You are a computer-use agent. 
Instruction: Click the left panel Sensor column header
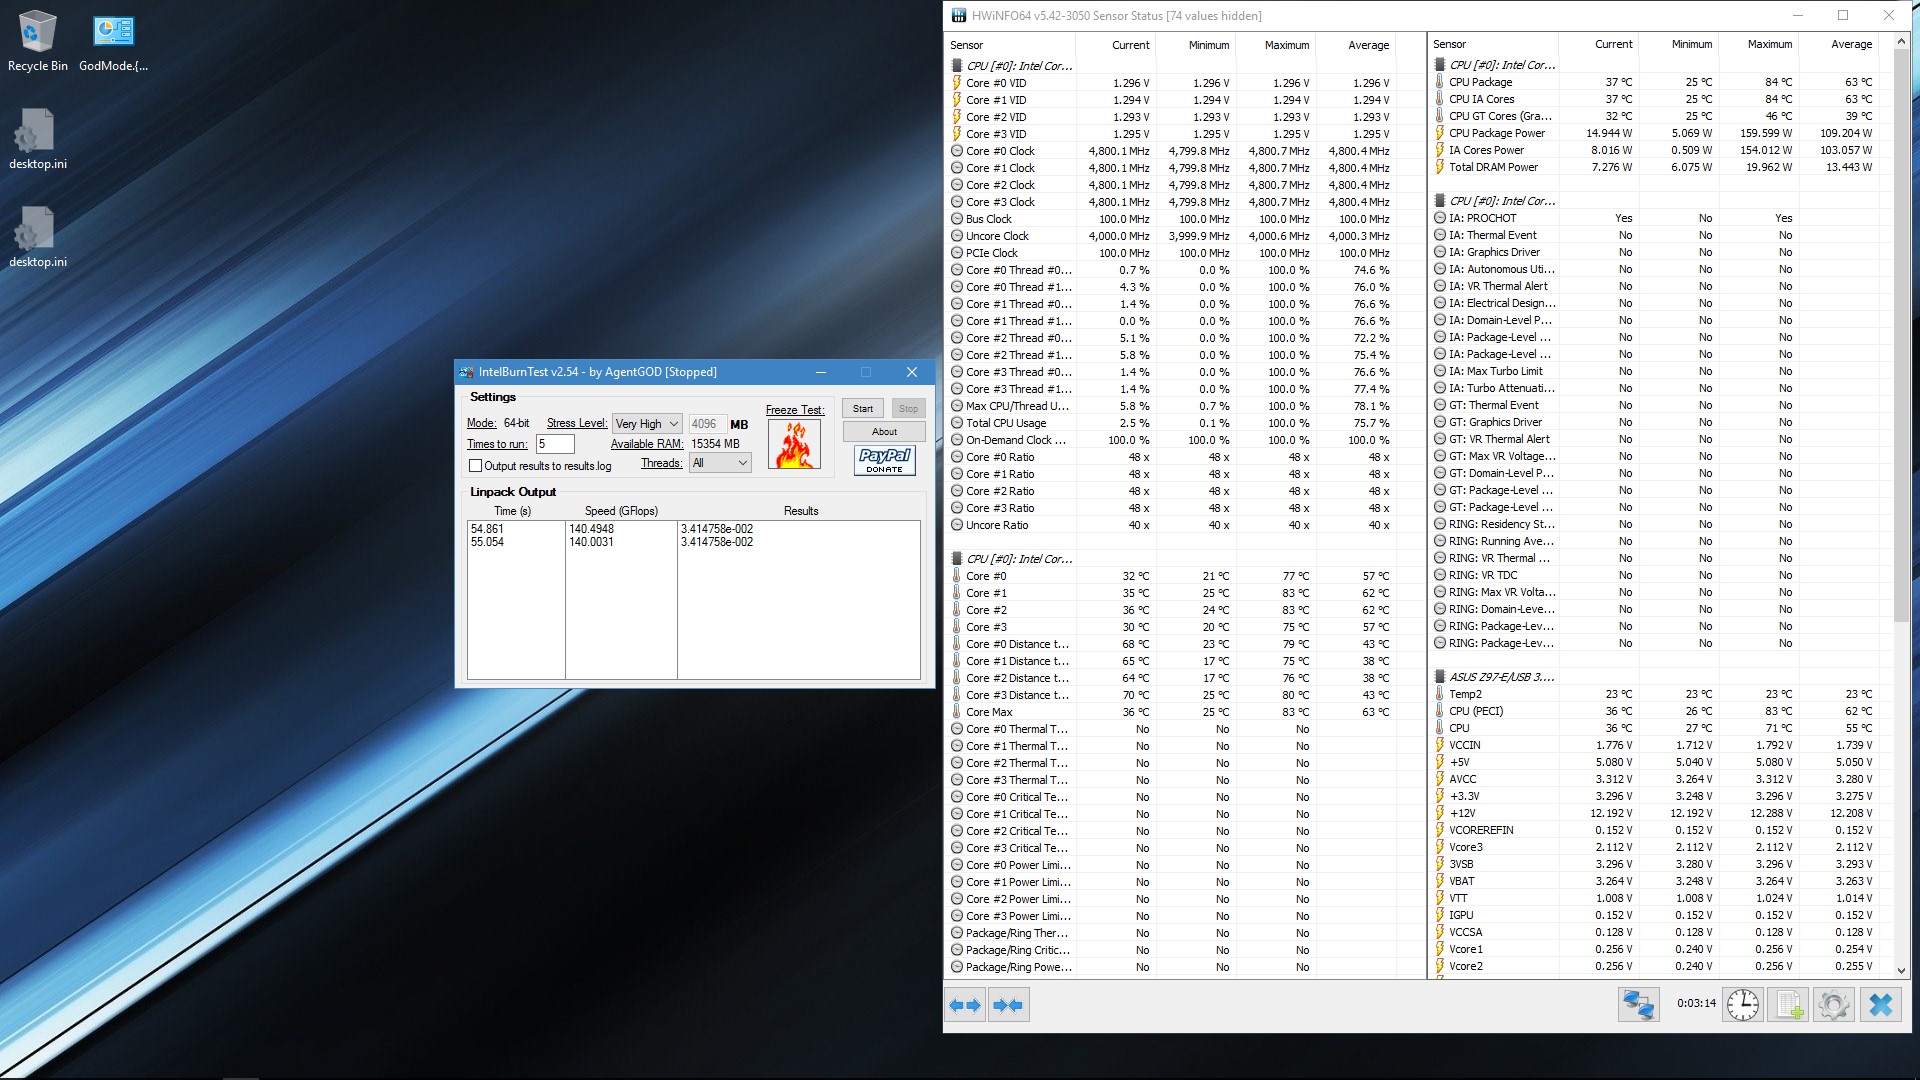click(1010, 45)
